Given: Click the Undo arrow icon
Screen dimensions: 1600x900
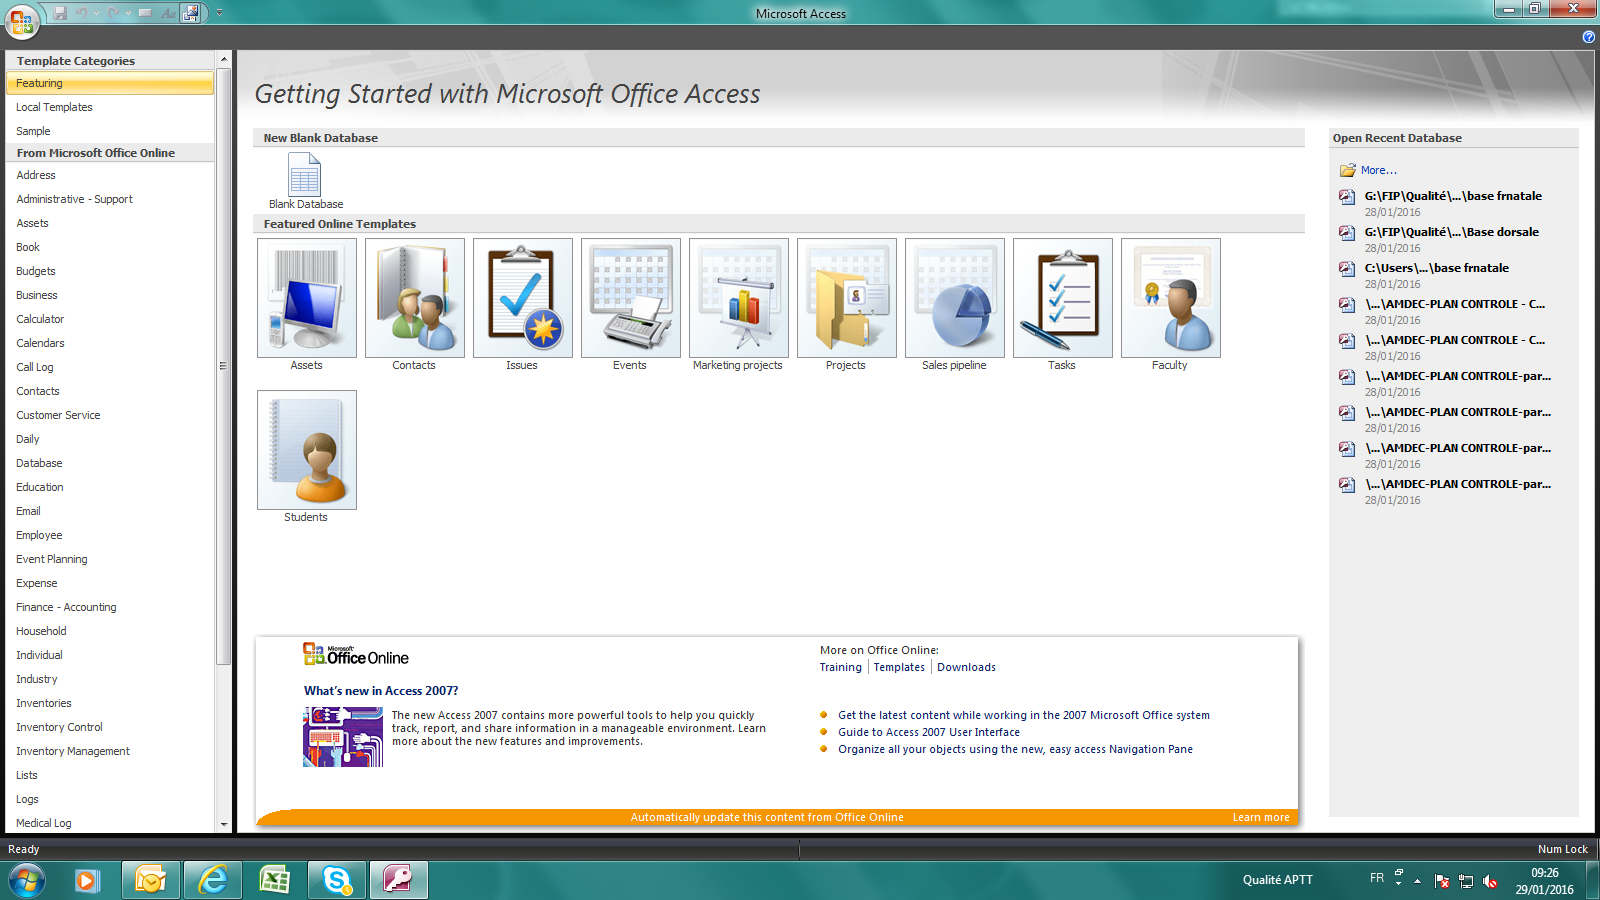Looking at the screenshot, I should [82, 13].
